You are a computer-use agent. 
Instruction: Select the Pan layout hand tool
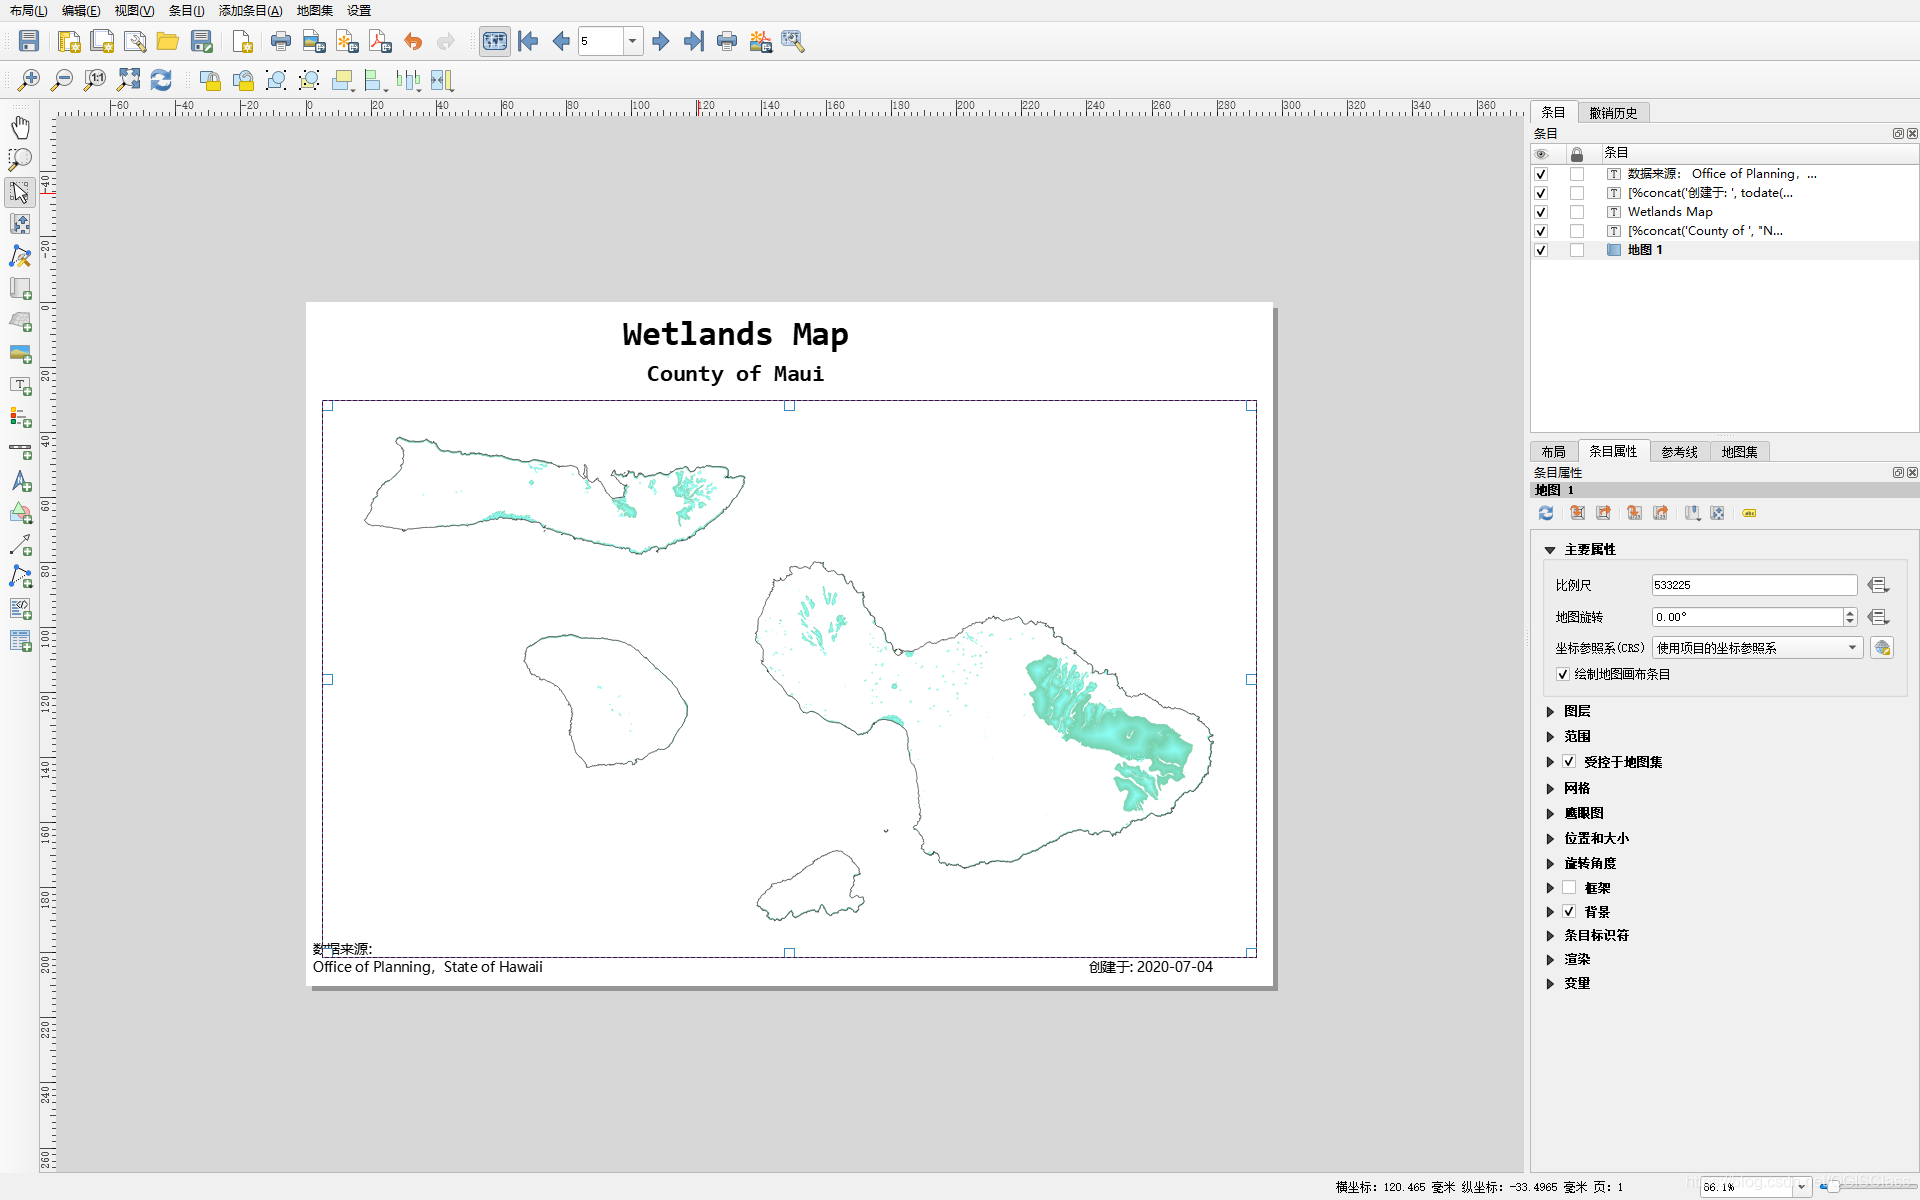(20, 127)
